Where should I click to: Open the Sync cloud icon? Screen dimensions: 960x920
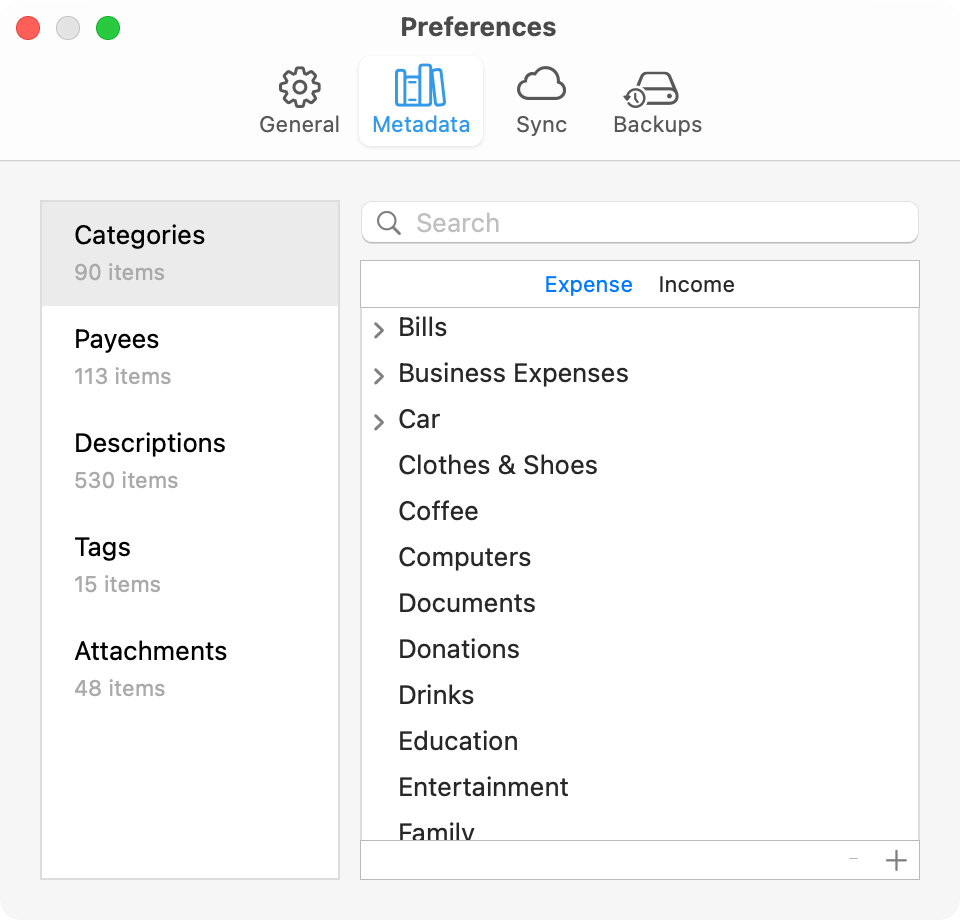(x=541, y=84)
